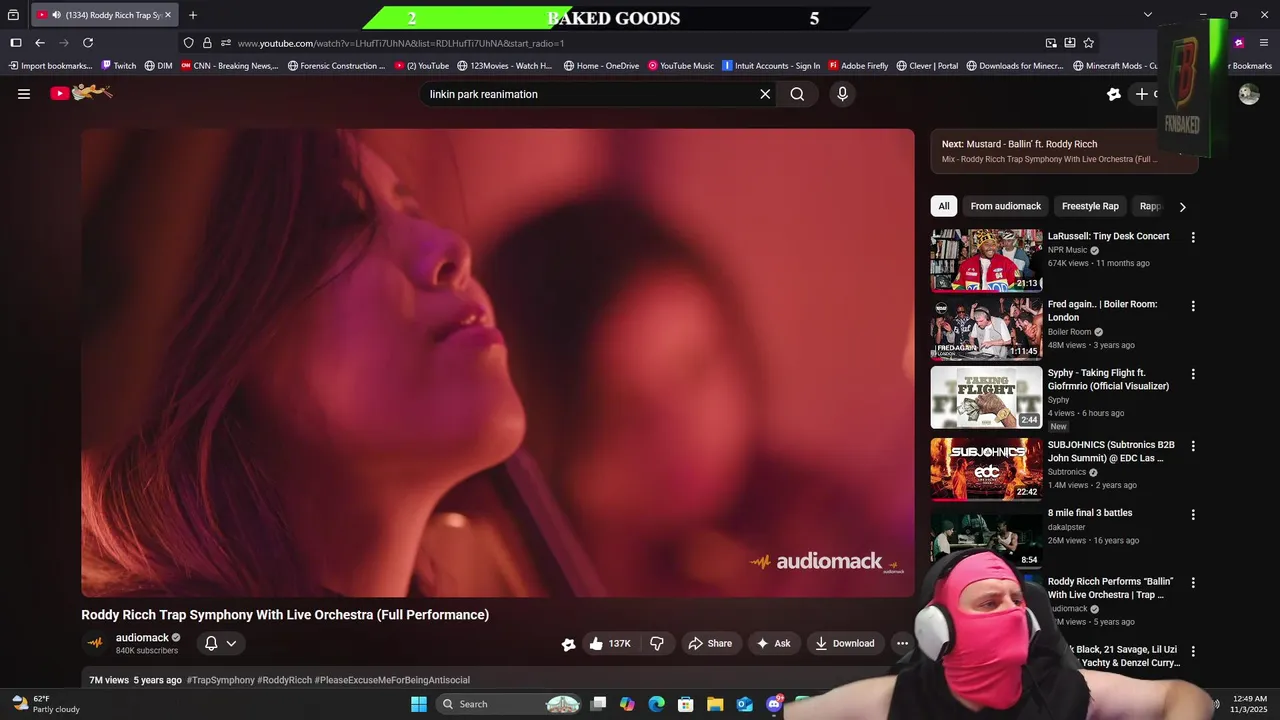The height and width of the screenshot is (720, 1280).
Task: Open the audiomack channel avatar
Action: pos(96,643)
